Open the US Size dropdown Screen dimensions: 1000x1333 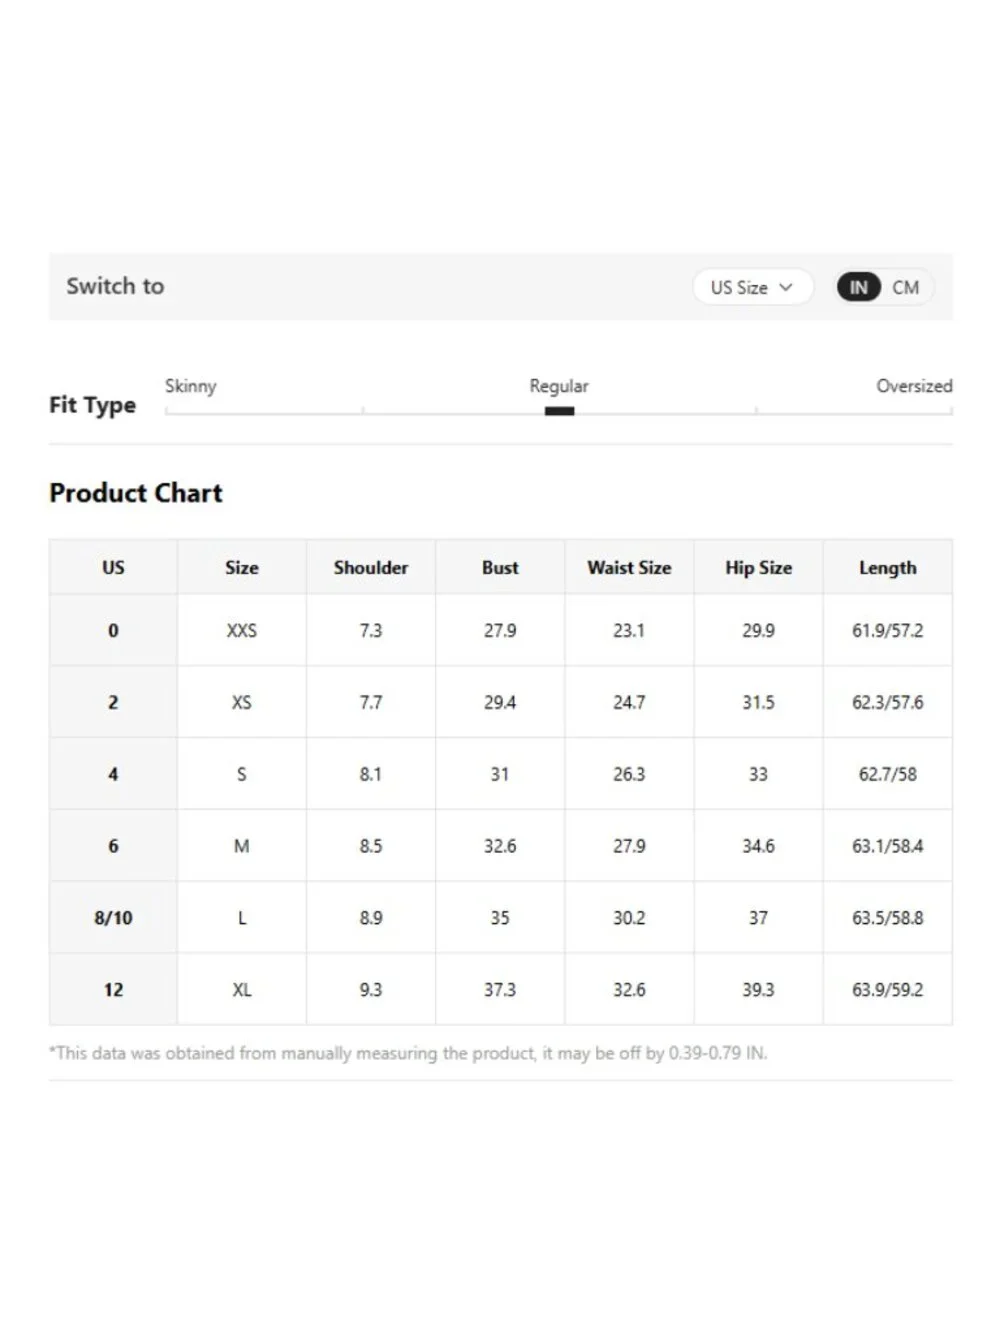(752, 287)
